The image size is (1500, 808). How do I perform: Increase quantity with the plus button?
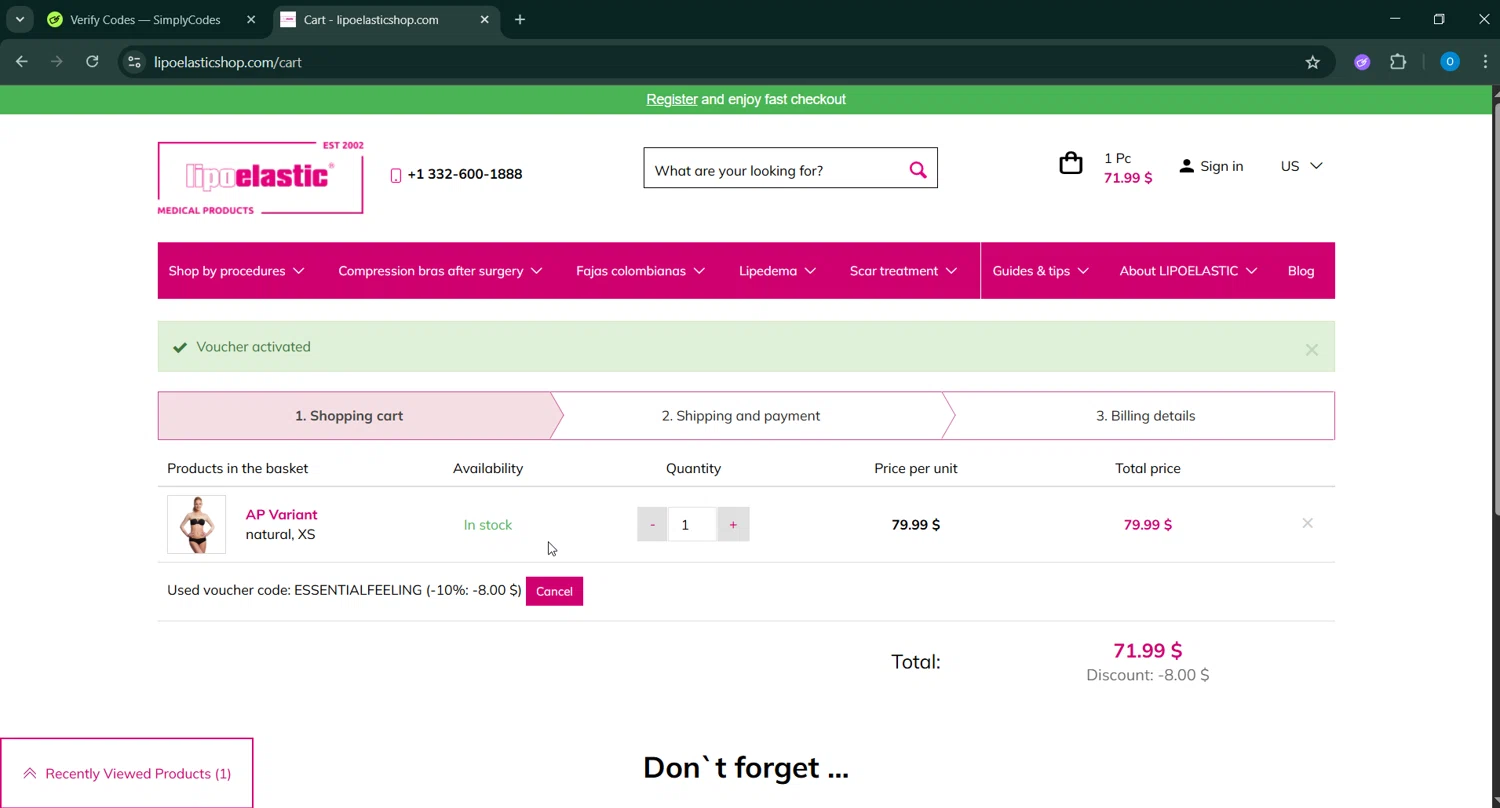click(733, 524)
